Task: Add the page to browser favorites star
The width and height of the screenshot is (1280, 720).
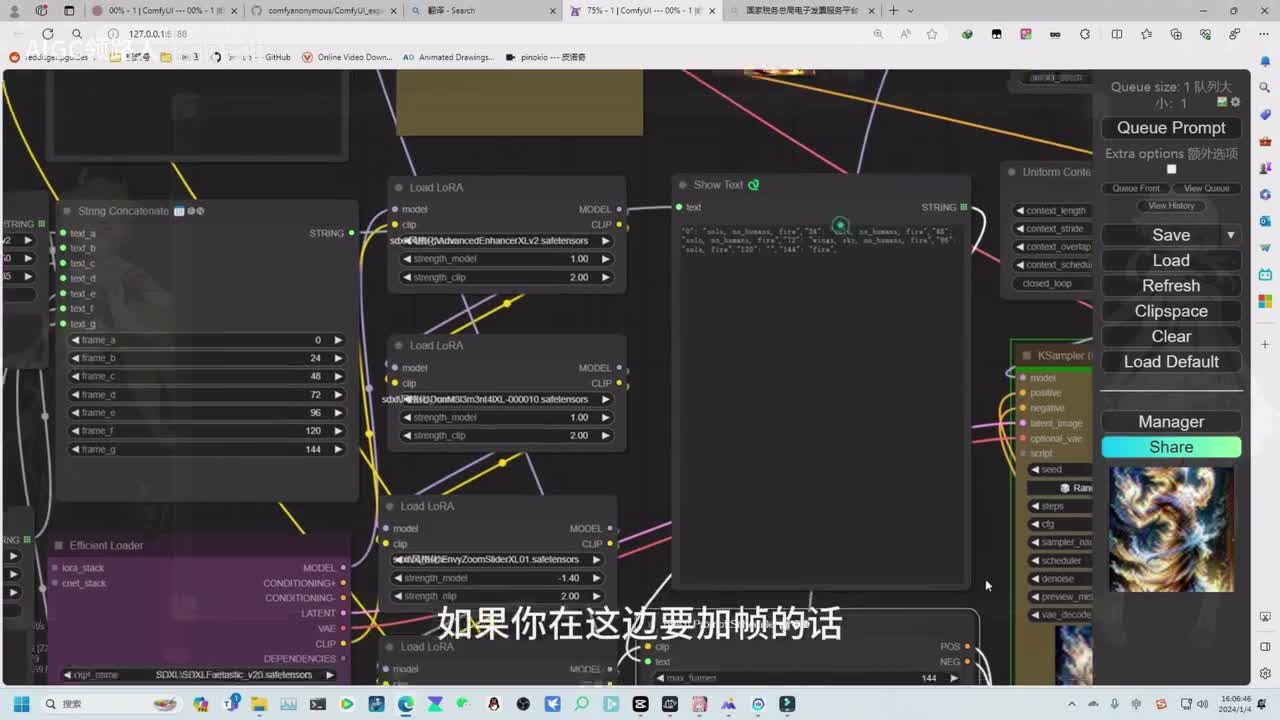Action: pos(932,34)
